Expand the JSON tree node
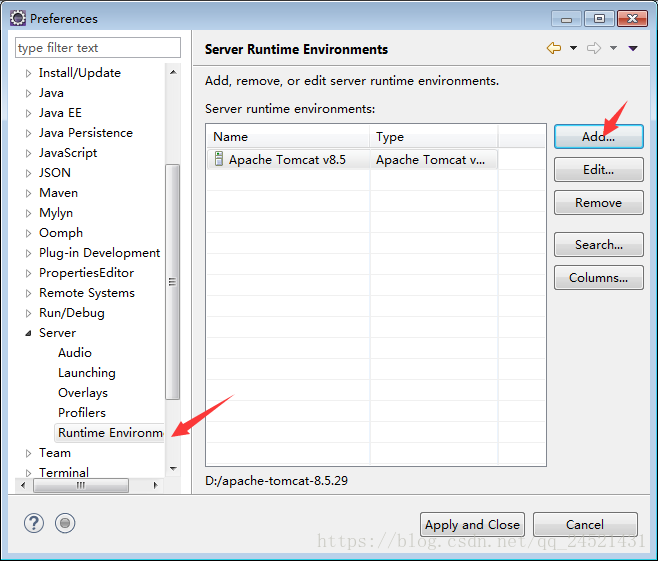The width and height of the screenshot is (658, 561). click(x=28, y=173)
